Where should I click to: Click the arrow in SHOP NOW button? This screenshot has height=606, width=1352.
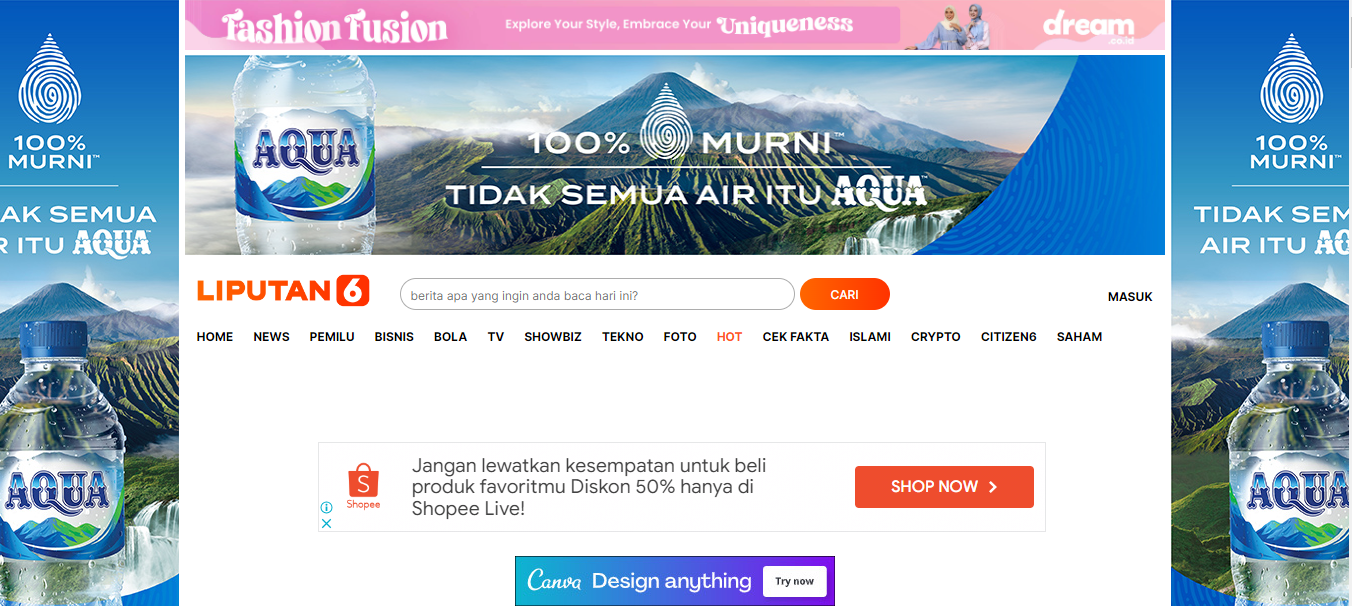993,487
